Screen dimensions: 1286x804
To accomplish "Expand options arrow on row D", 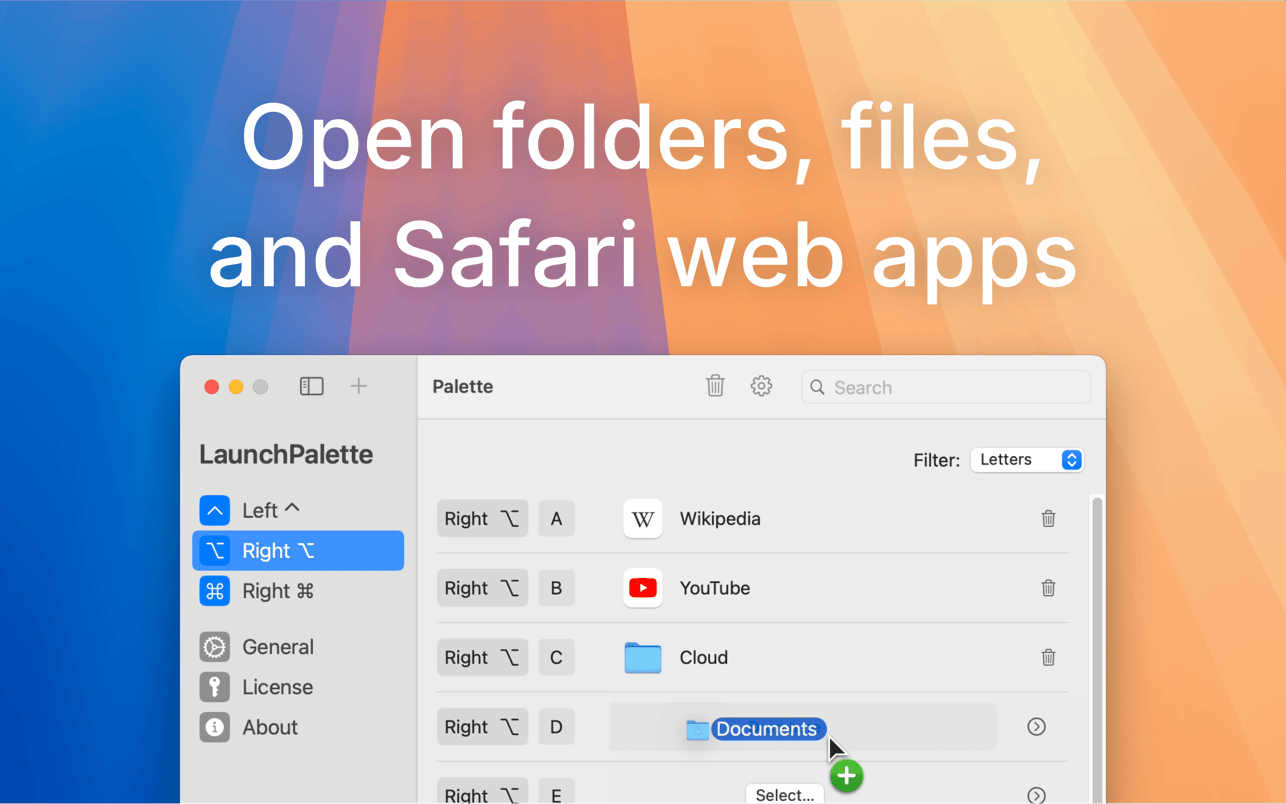I will pos(1036,727).
